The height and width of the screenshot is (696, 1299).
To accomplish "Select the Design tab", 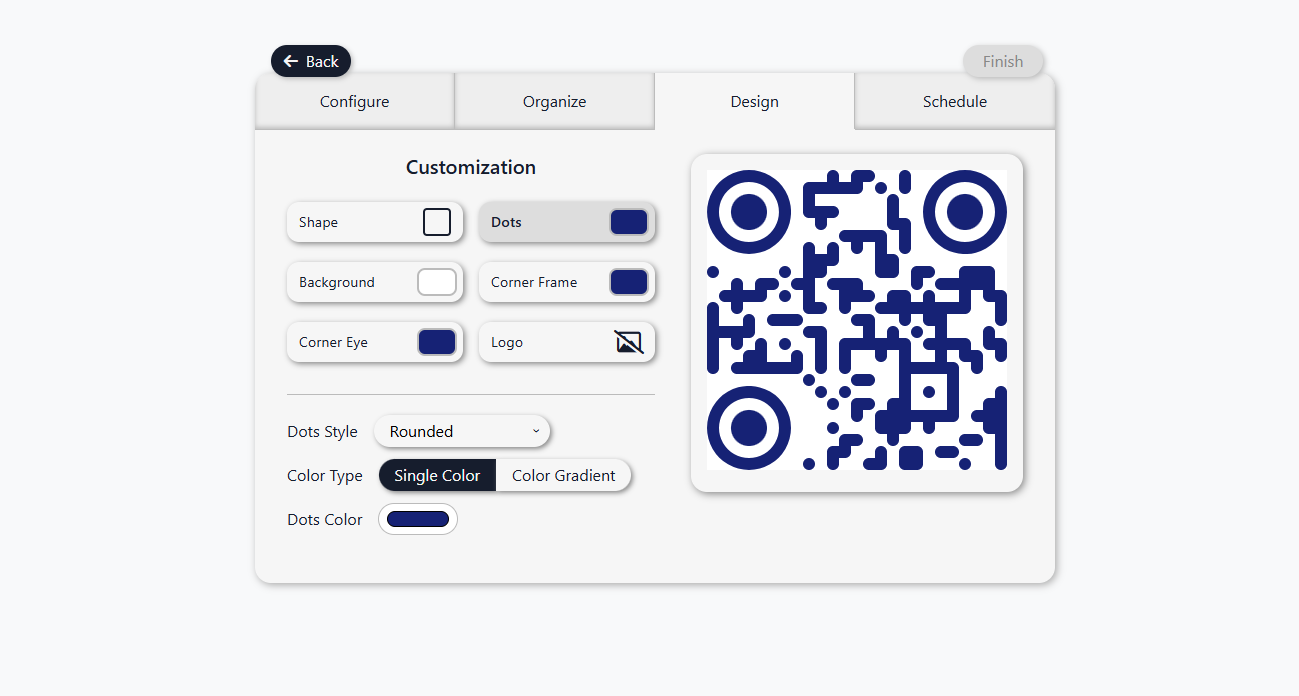I will coord(755,101).
